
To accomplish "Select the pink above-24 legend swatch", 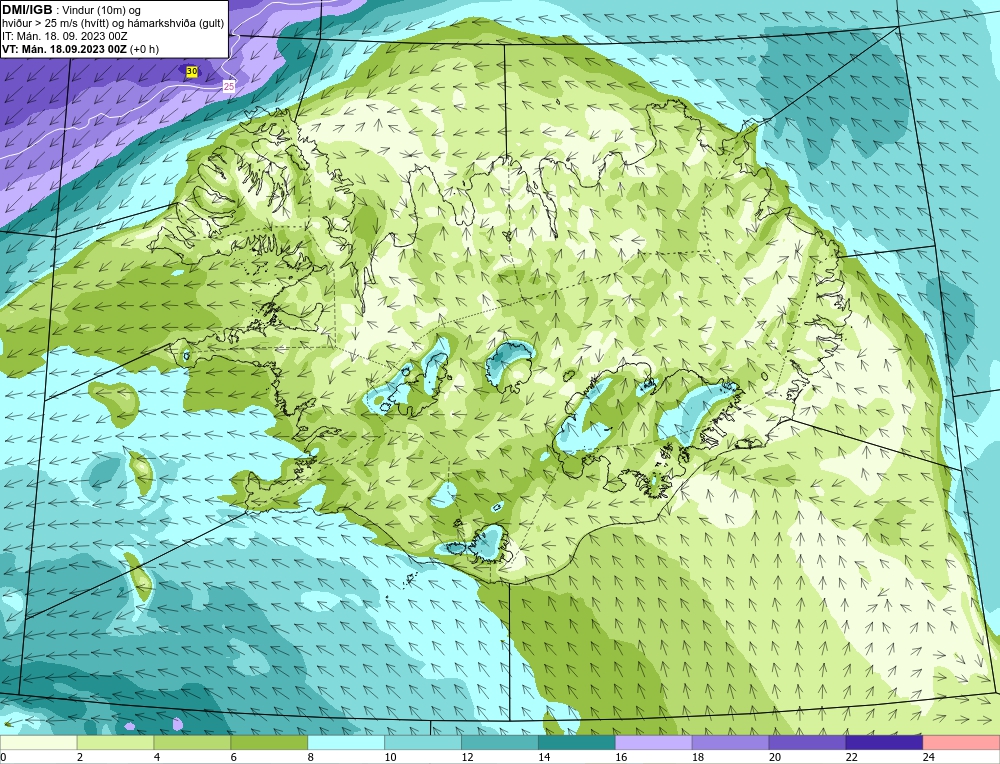I will (961, 742).
